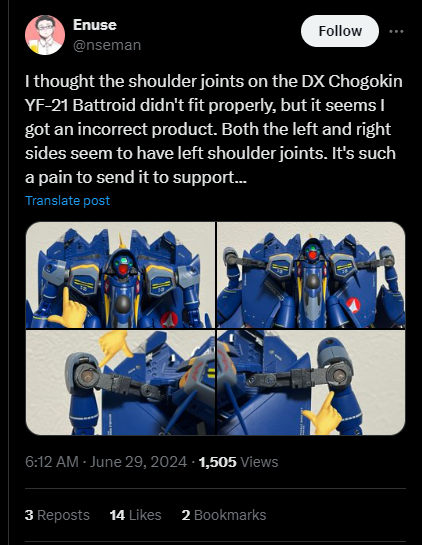Click red Macross emblem in top-right photo
Screen dimensions: 422x545
coord(353,305)
